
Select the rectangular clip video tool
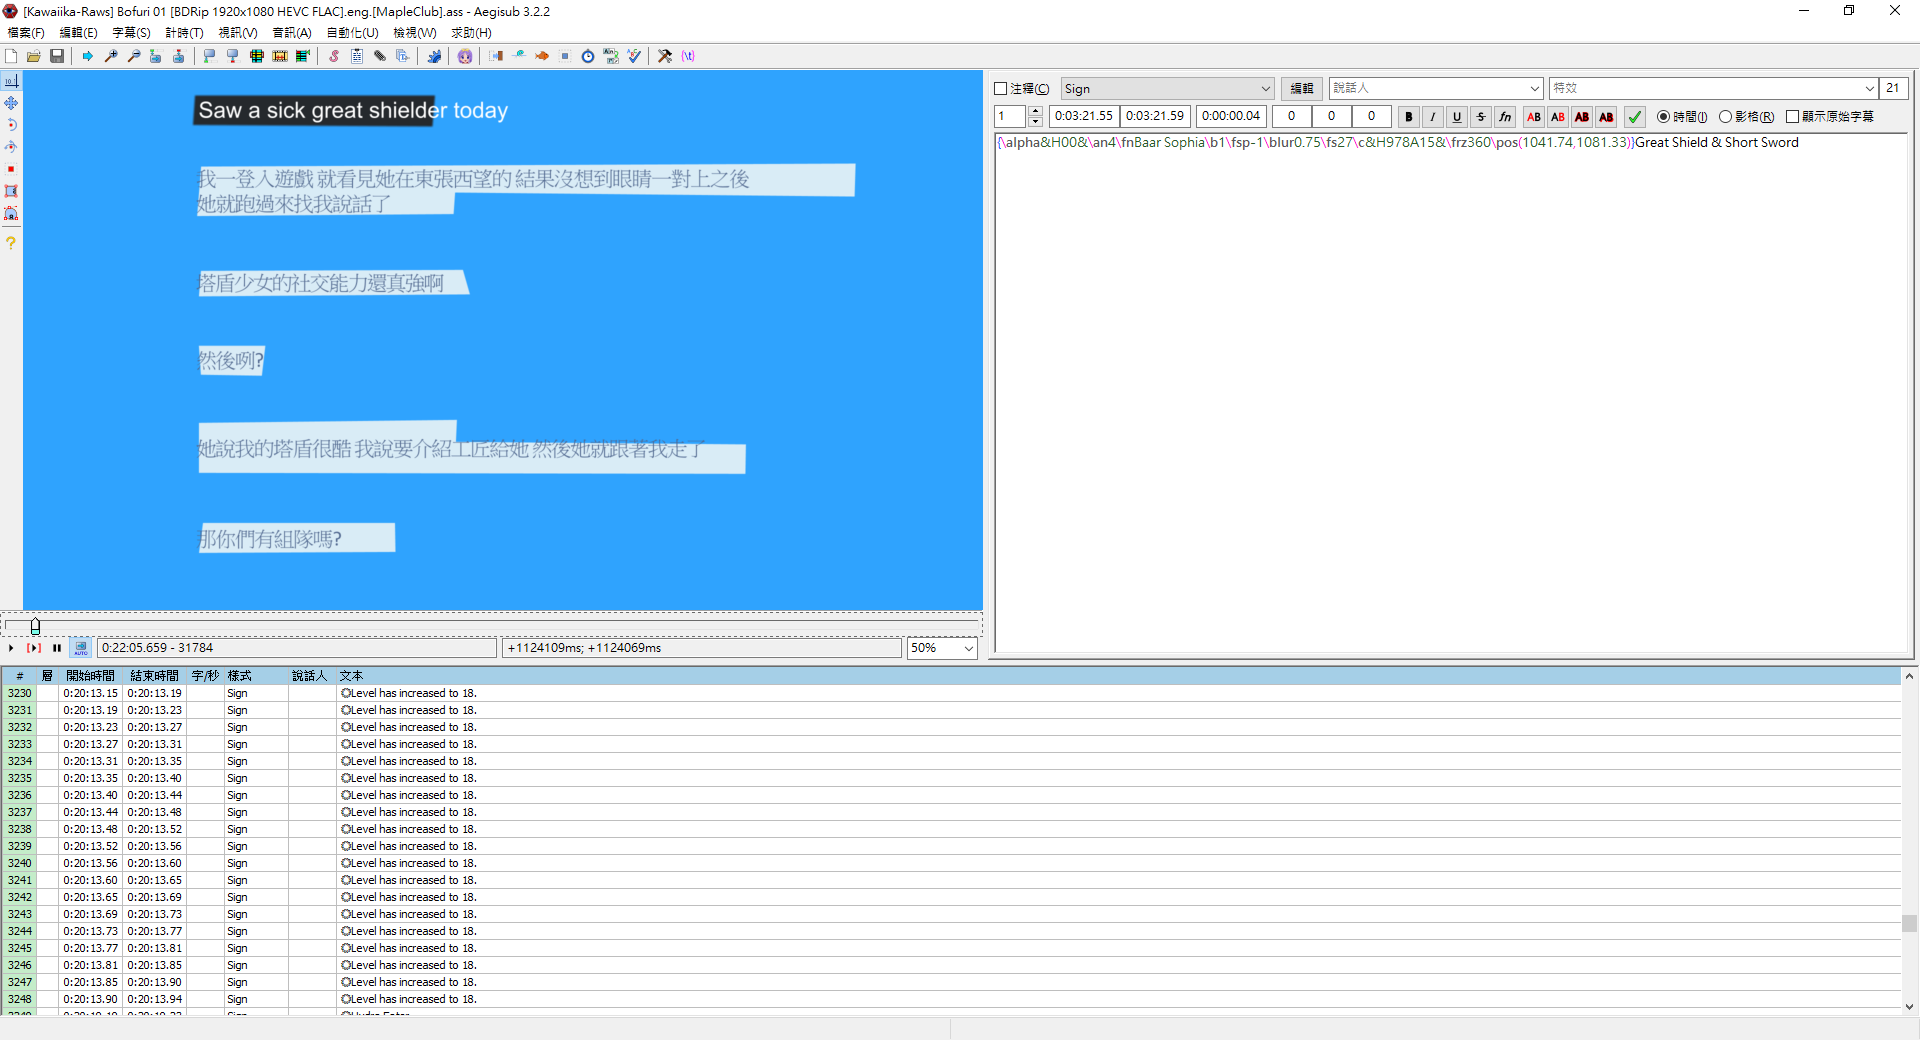point(11,191)
